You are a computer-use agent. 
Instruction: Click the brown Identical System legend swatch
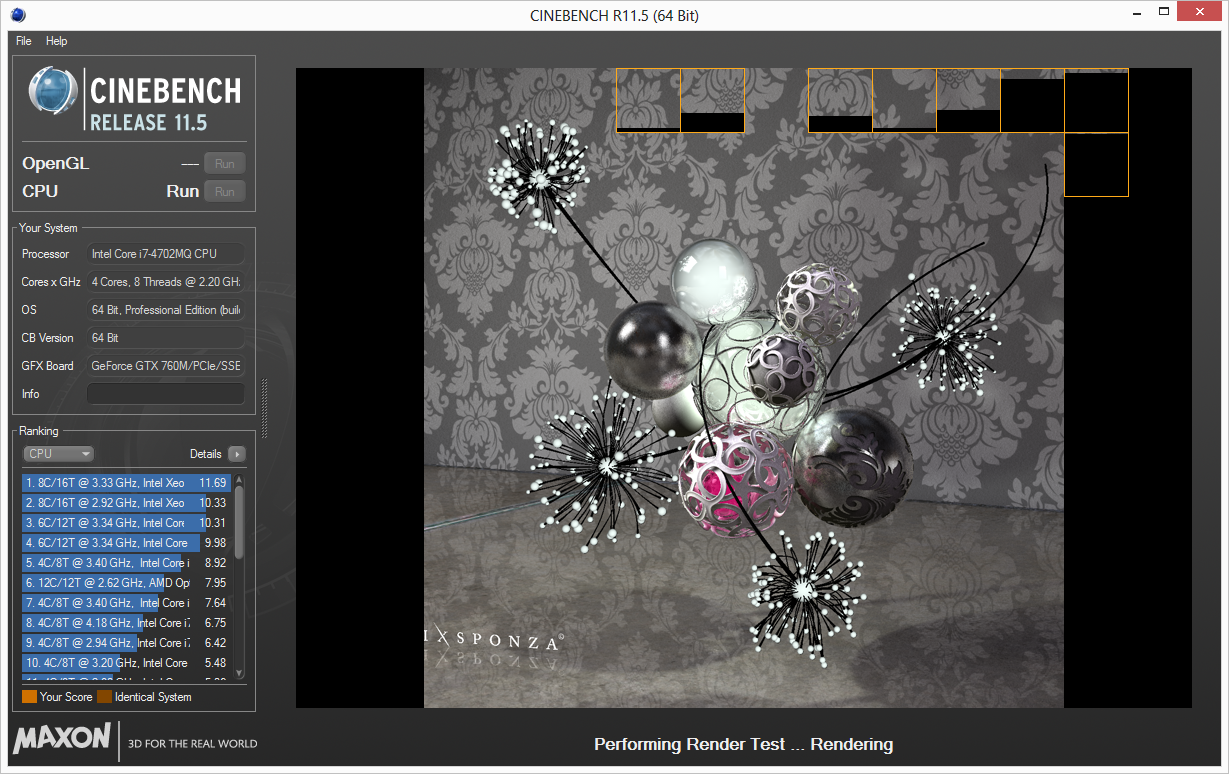tap(104, 697)
